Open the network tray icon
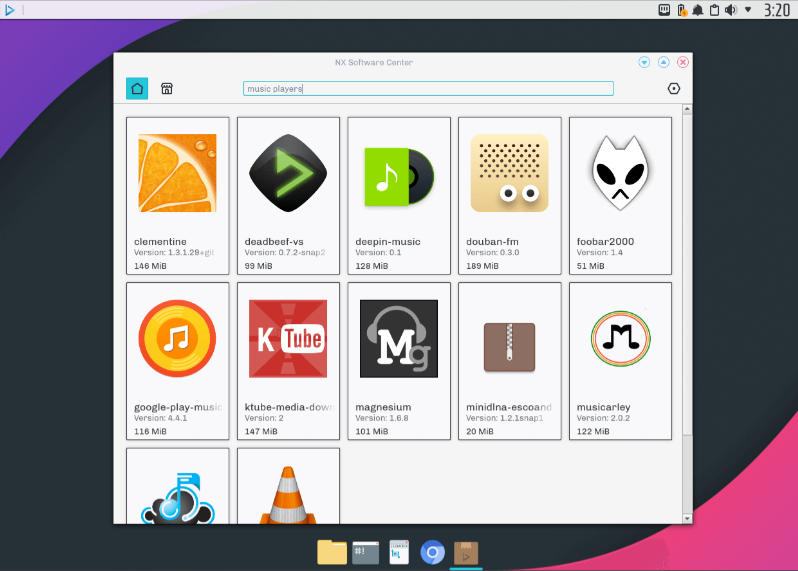The image size is (798, 571). click(664, 10)
